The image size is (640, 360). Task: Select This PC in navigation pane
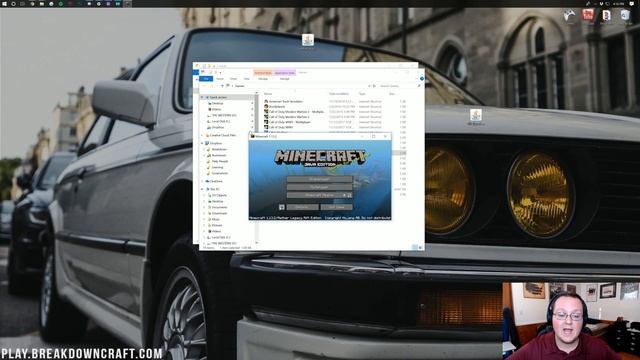[215, 189]
